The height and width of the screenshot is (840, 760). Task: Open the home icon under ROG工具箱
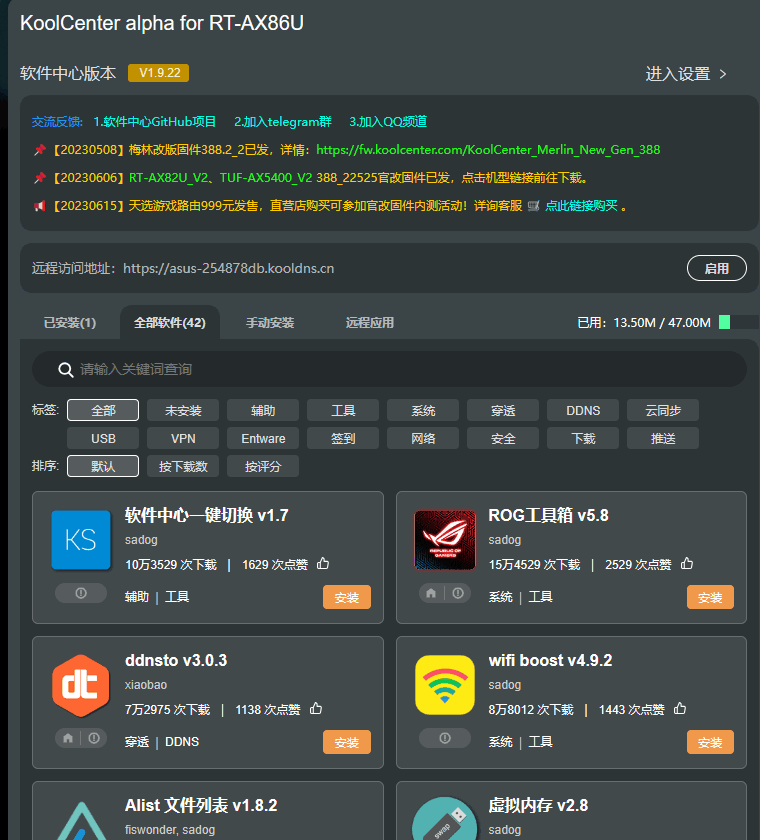(431, 593)
